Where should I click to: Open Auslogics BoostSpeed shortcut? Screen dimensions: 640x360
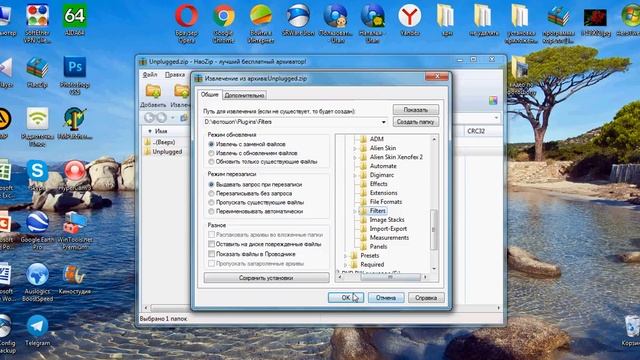37,274
